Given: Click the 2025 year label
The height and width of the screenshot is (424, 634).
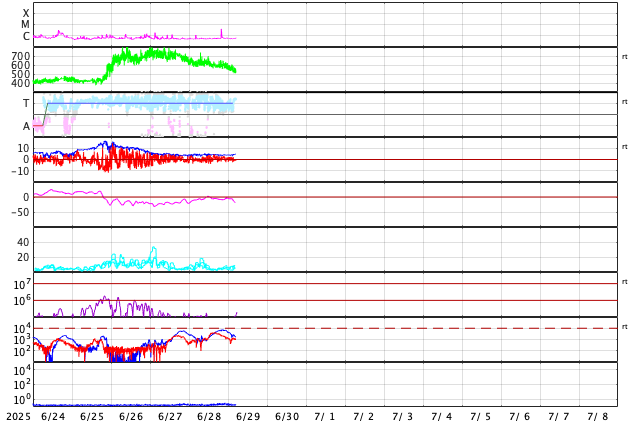Looking at the screenshot, I should pyautogui.click(x=19, y=417).
